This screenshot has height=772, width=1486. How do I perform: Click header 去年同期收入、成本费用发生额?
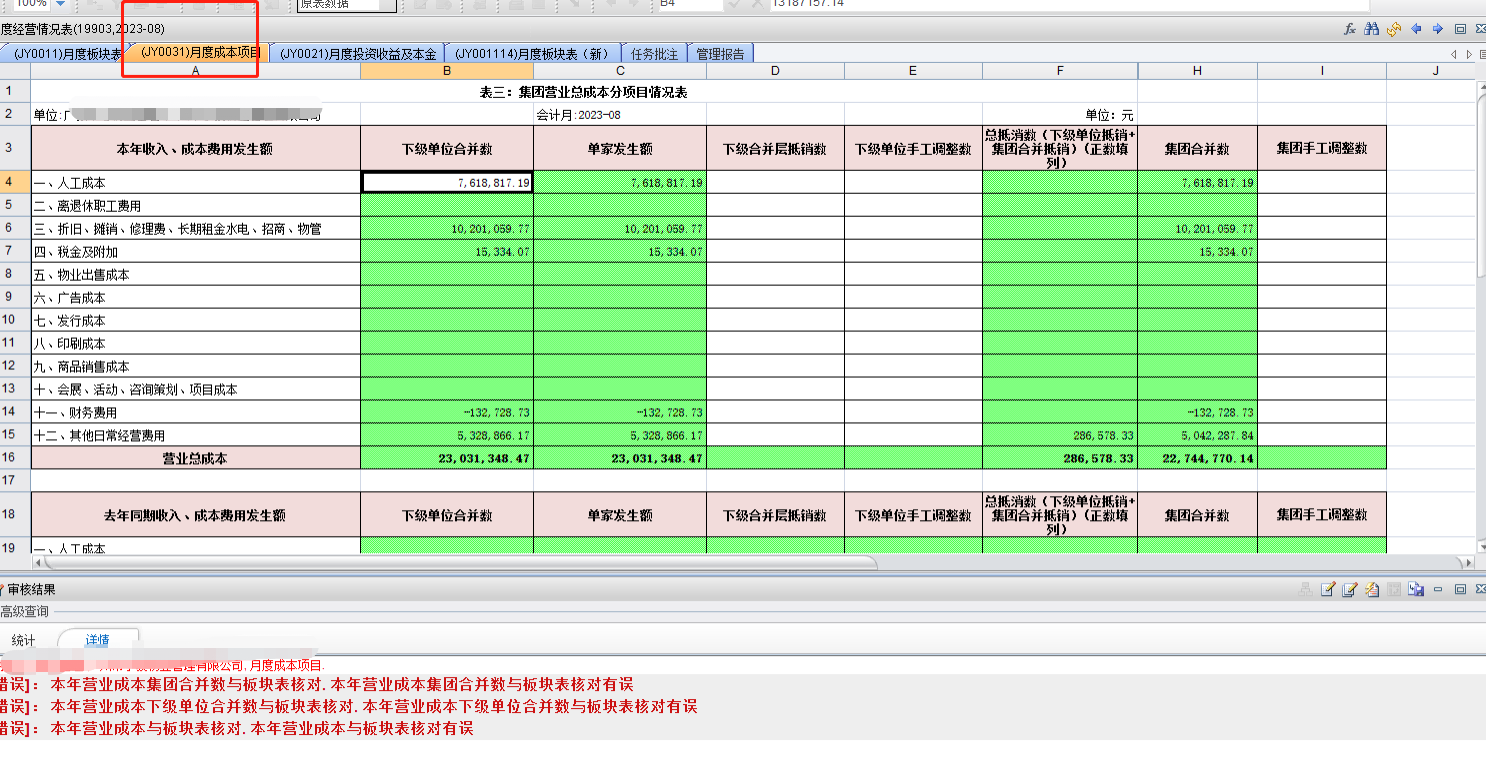195,515
